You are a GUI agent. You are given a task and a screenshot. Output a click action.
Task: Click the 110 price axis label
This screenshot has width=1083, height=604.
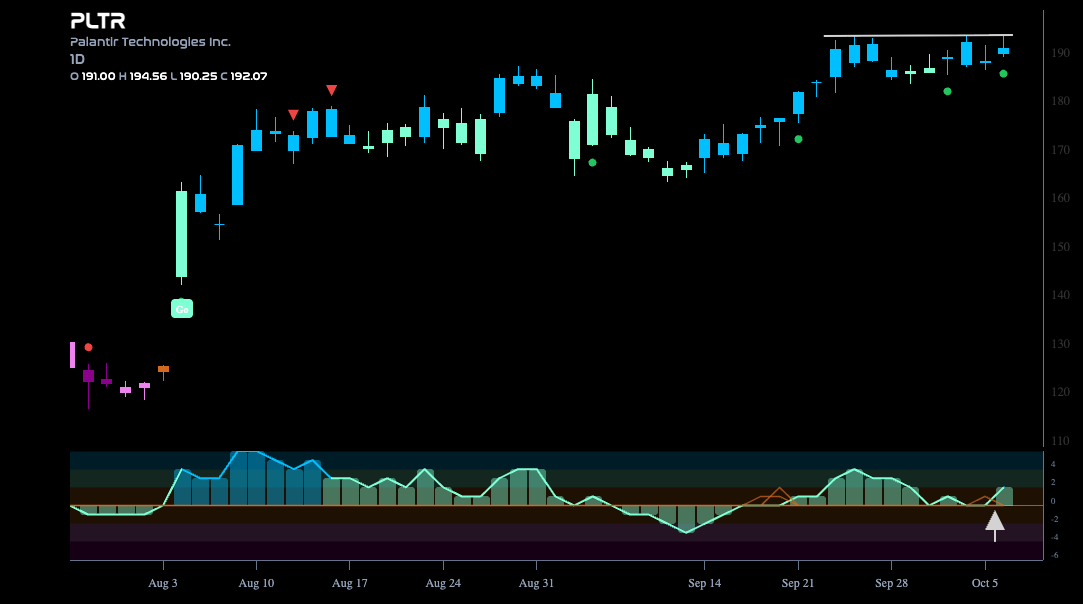pyautogui.click(x=1060, y=440)
